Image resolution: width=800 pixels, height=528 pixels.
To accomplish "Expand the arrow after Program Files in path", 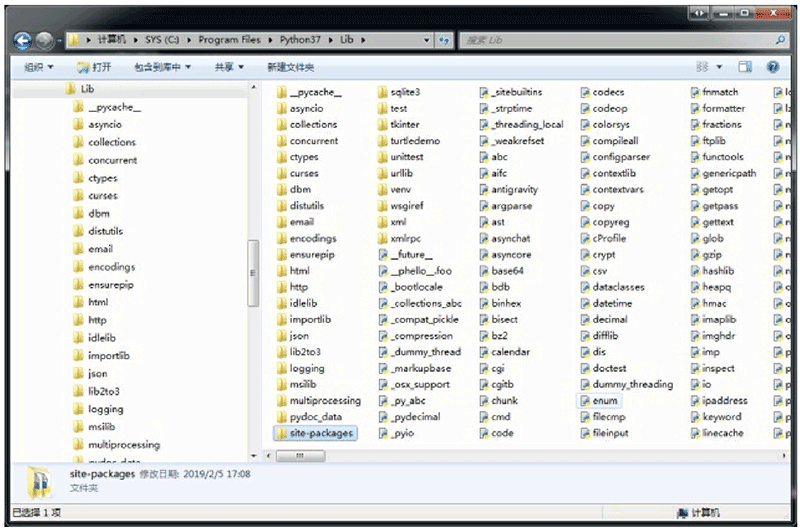I will 270,40.
